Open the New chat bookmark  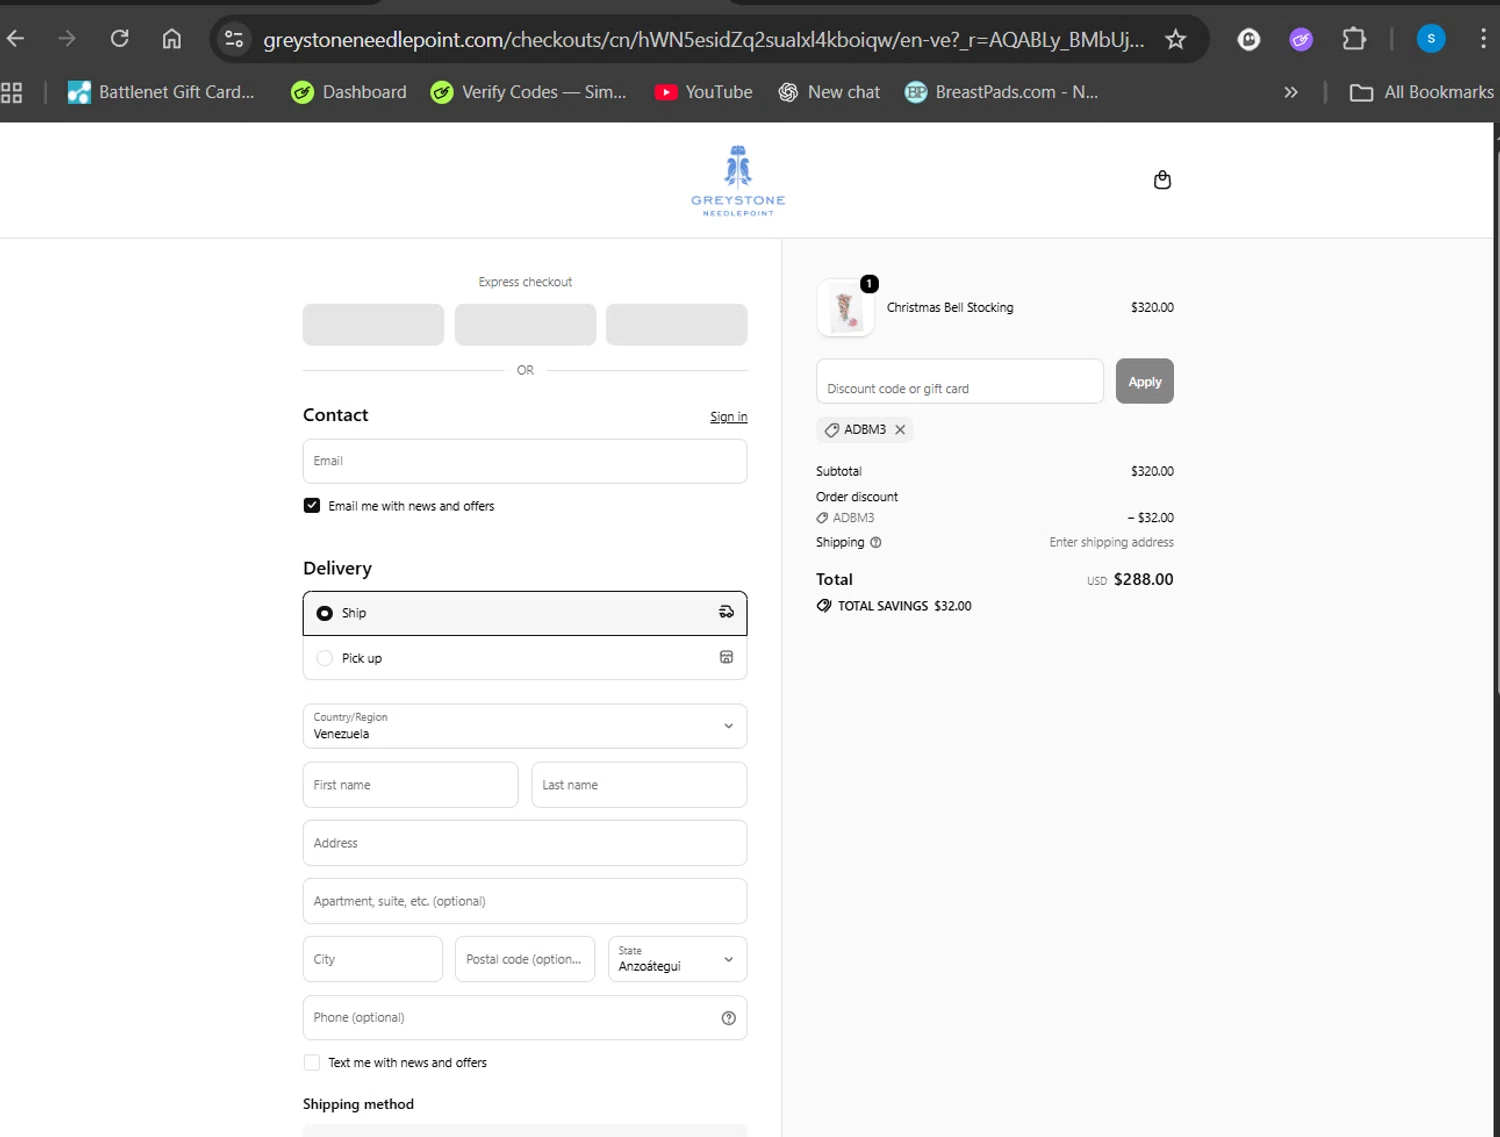[829, 92]
